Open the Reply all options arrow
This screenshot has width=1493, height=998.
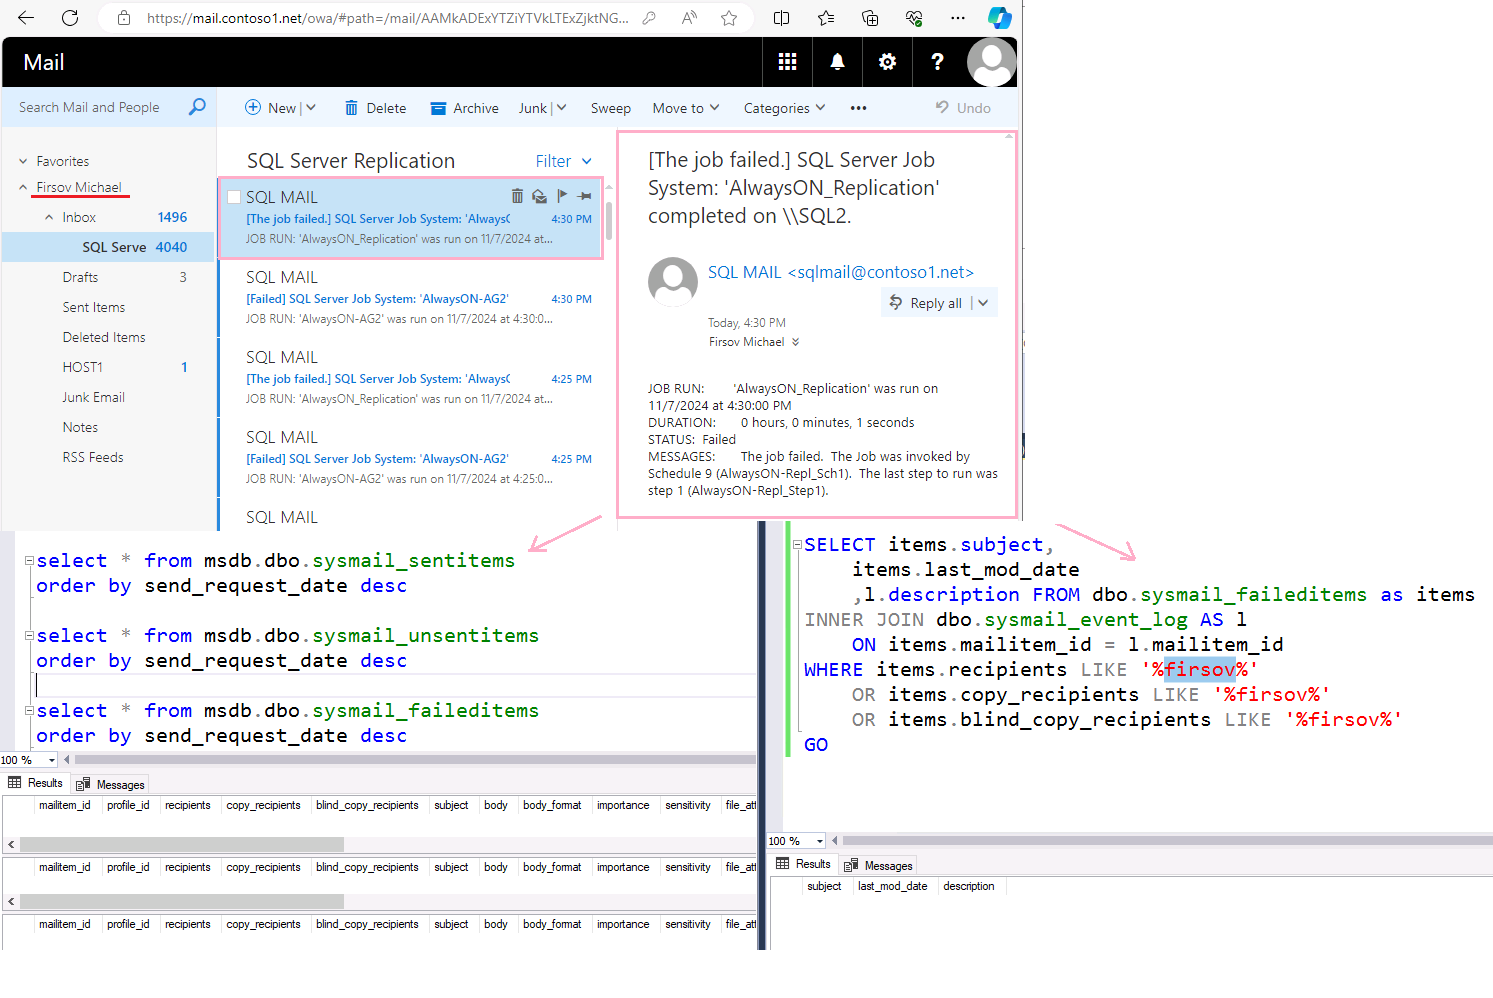(984, 303)
